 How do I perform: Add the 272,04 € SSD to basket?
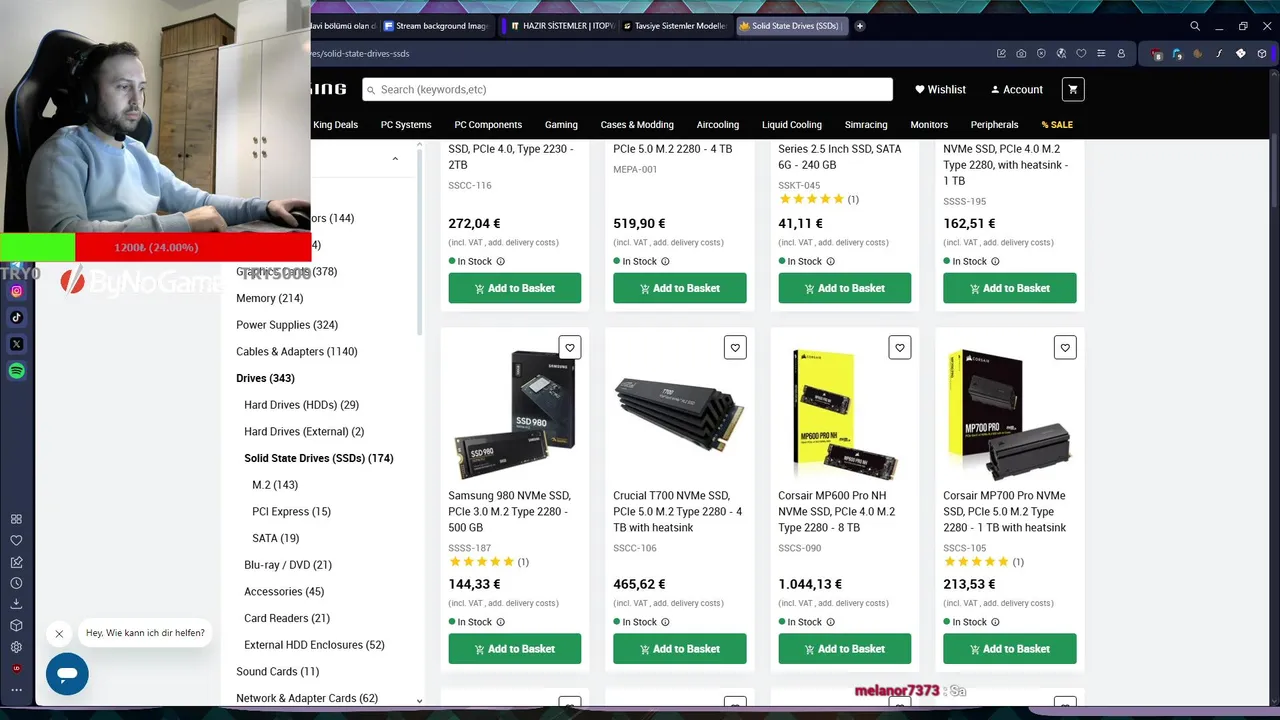point(514,288)
